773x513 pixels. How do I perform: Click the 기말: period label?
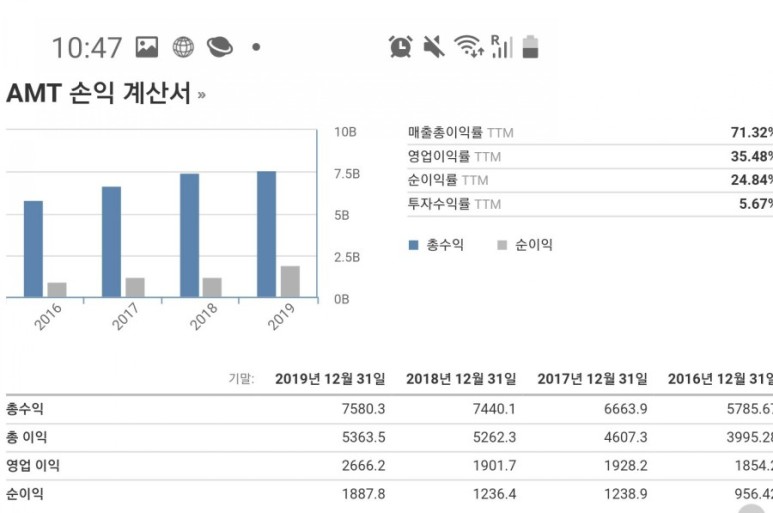coord(242,378)
